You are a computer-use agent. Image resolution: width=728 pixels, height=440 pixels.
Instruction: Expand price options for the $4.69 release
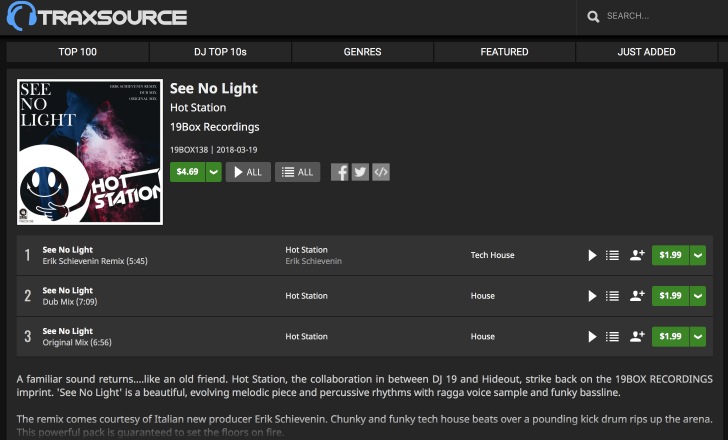click(x=214, y=172)
